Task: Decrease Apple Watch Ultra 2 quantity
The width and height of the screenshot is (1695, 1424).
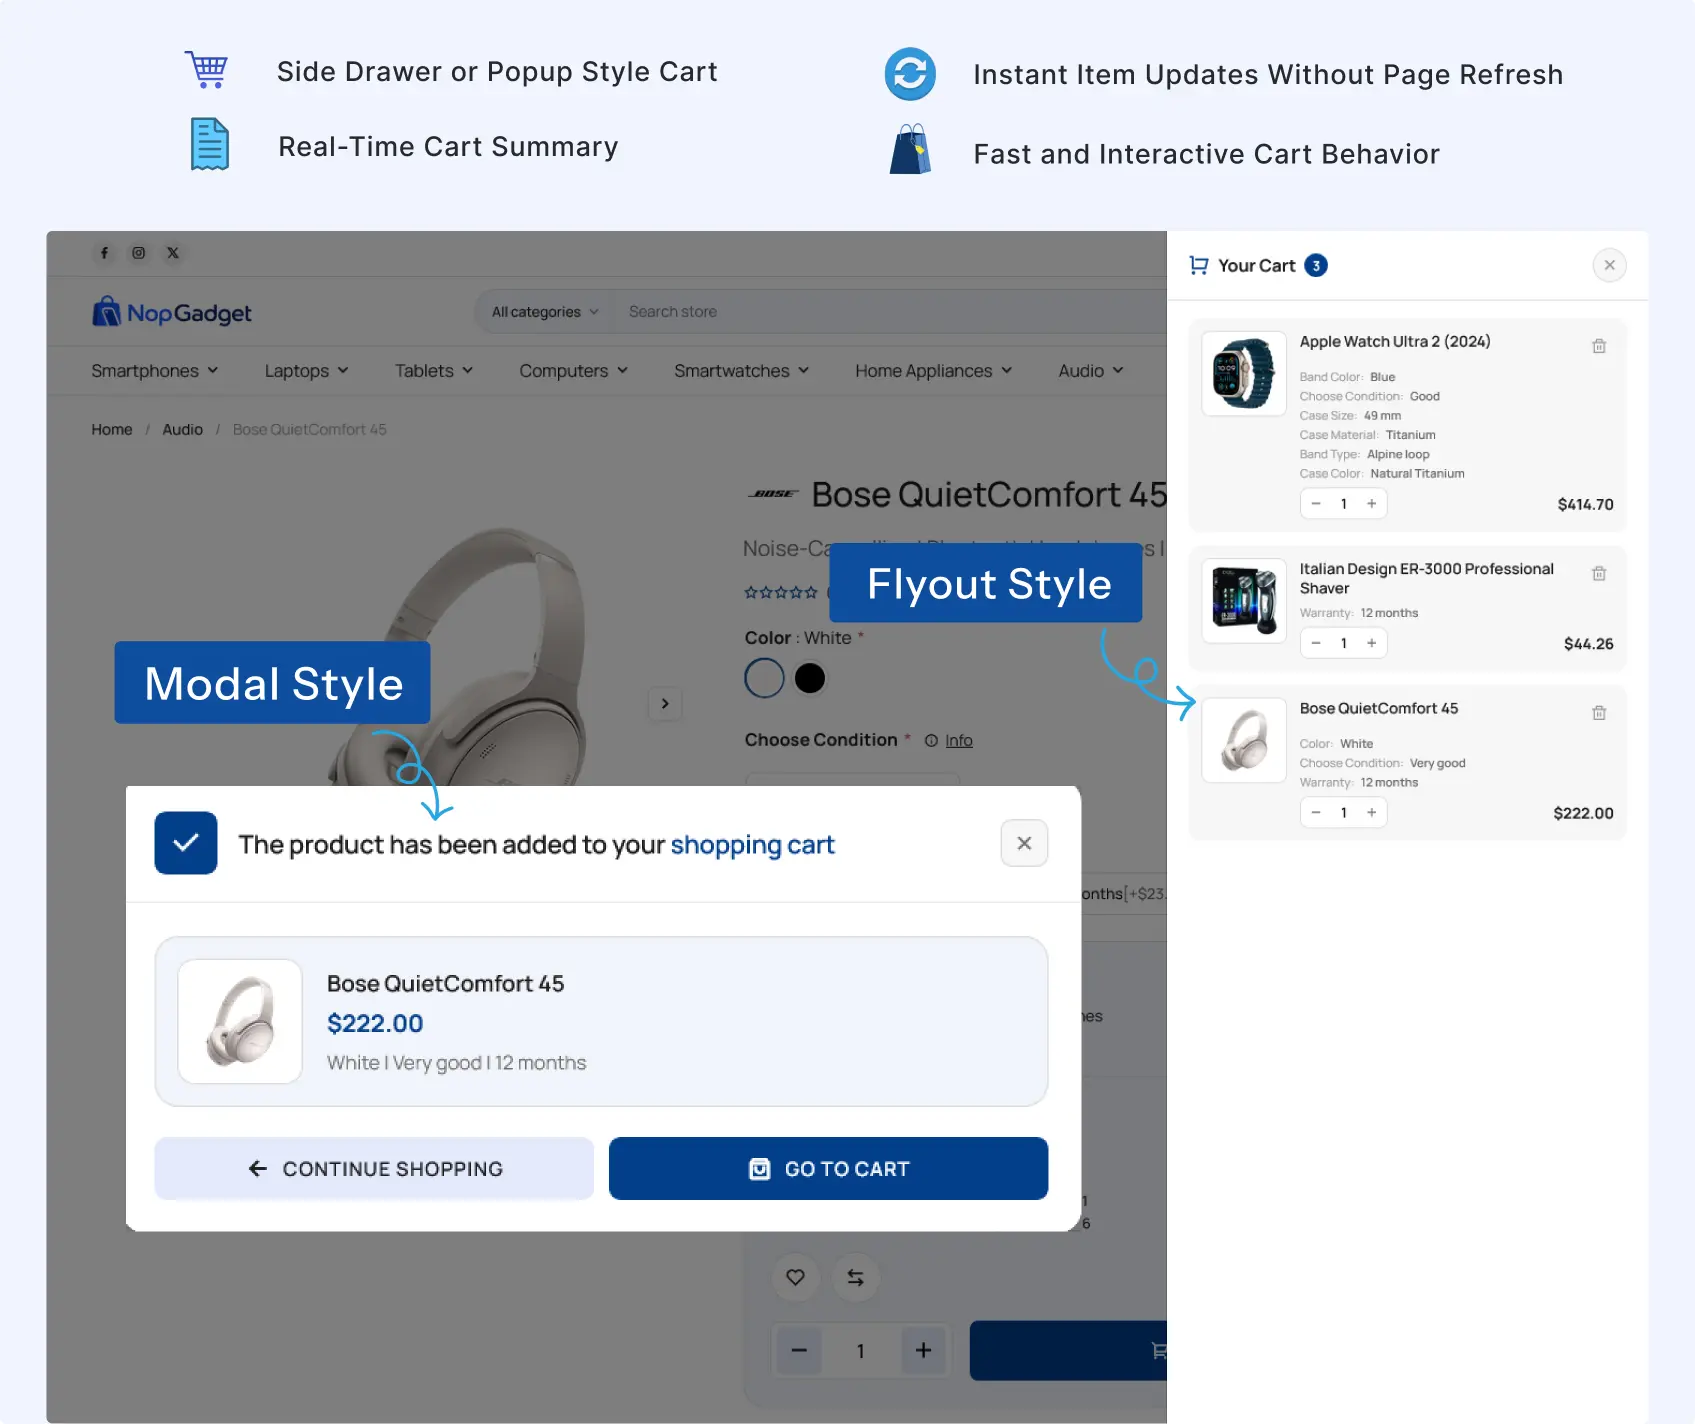Action: [1316, 504]
